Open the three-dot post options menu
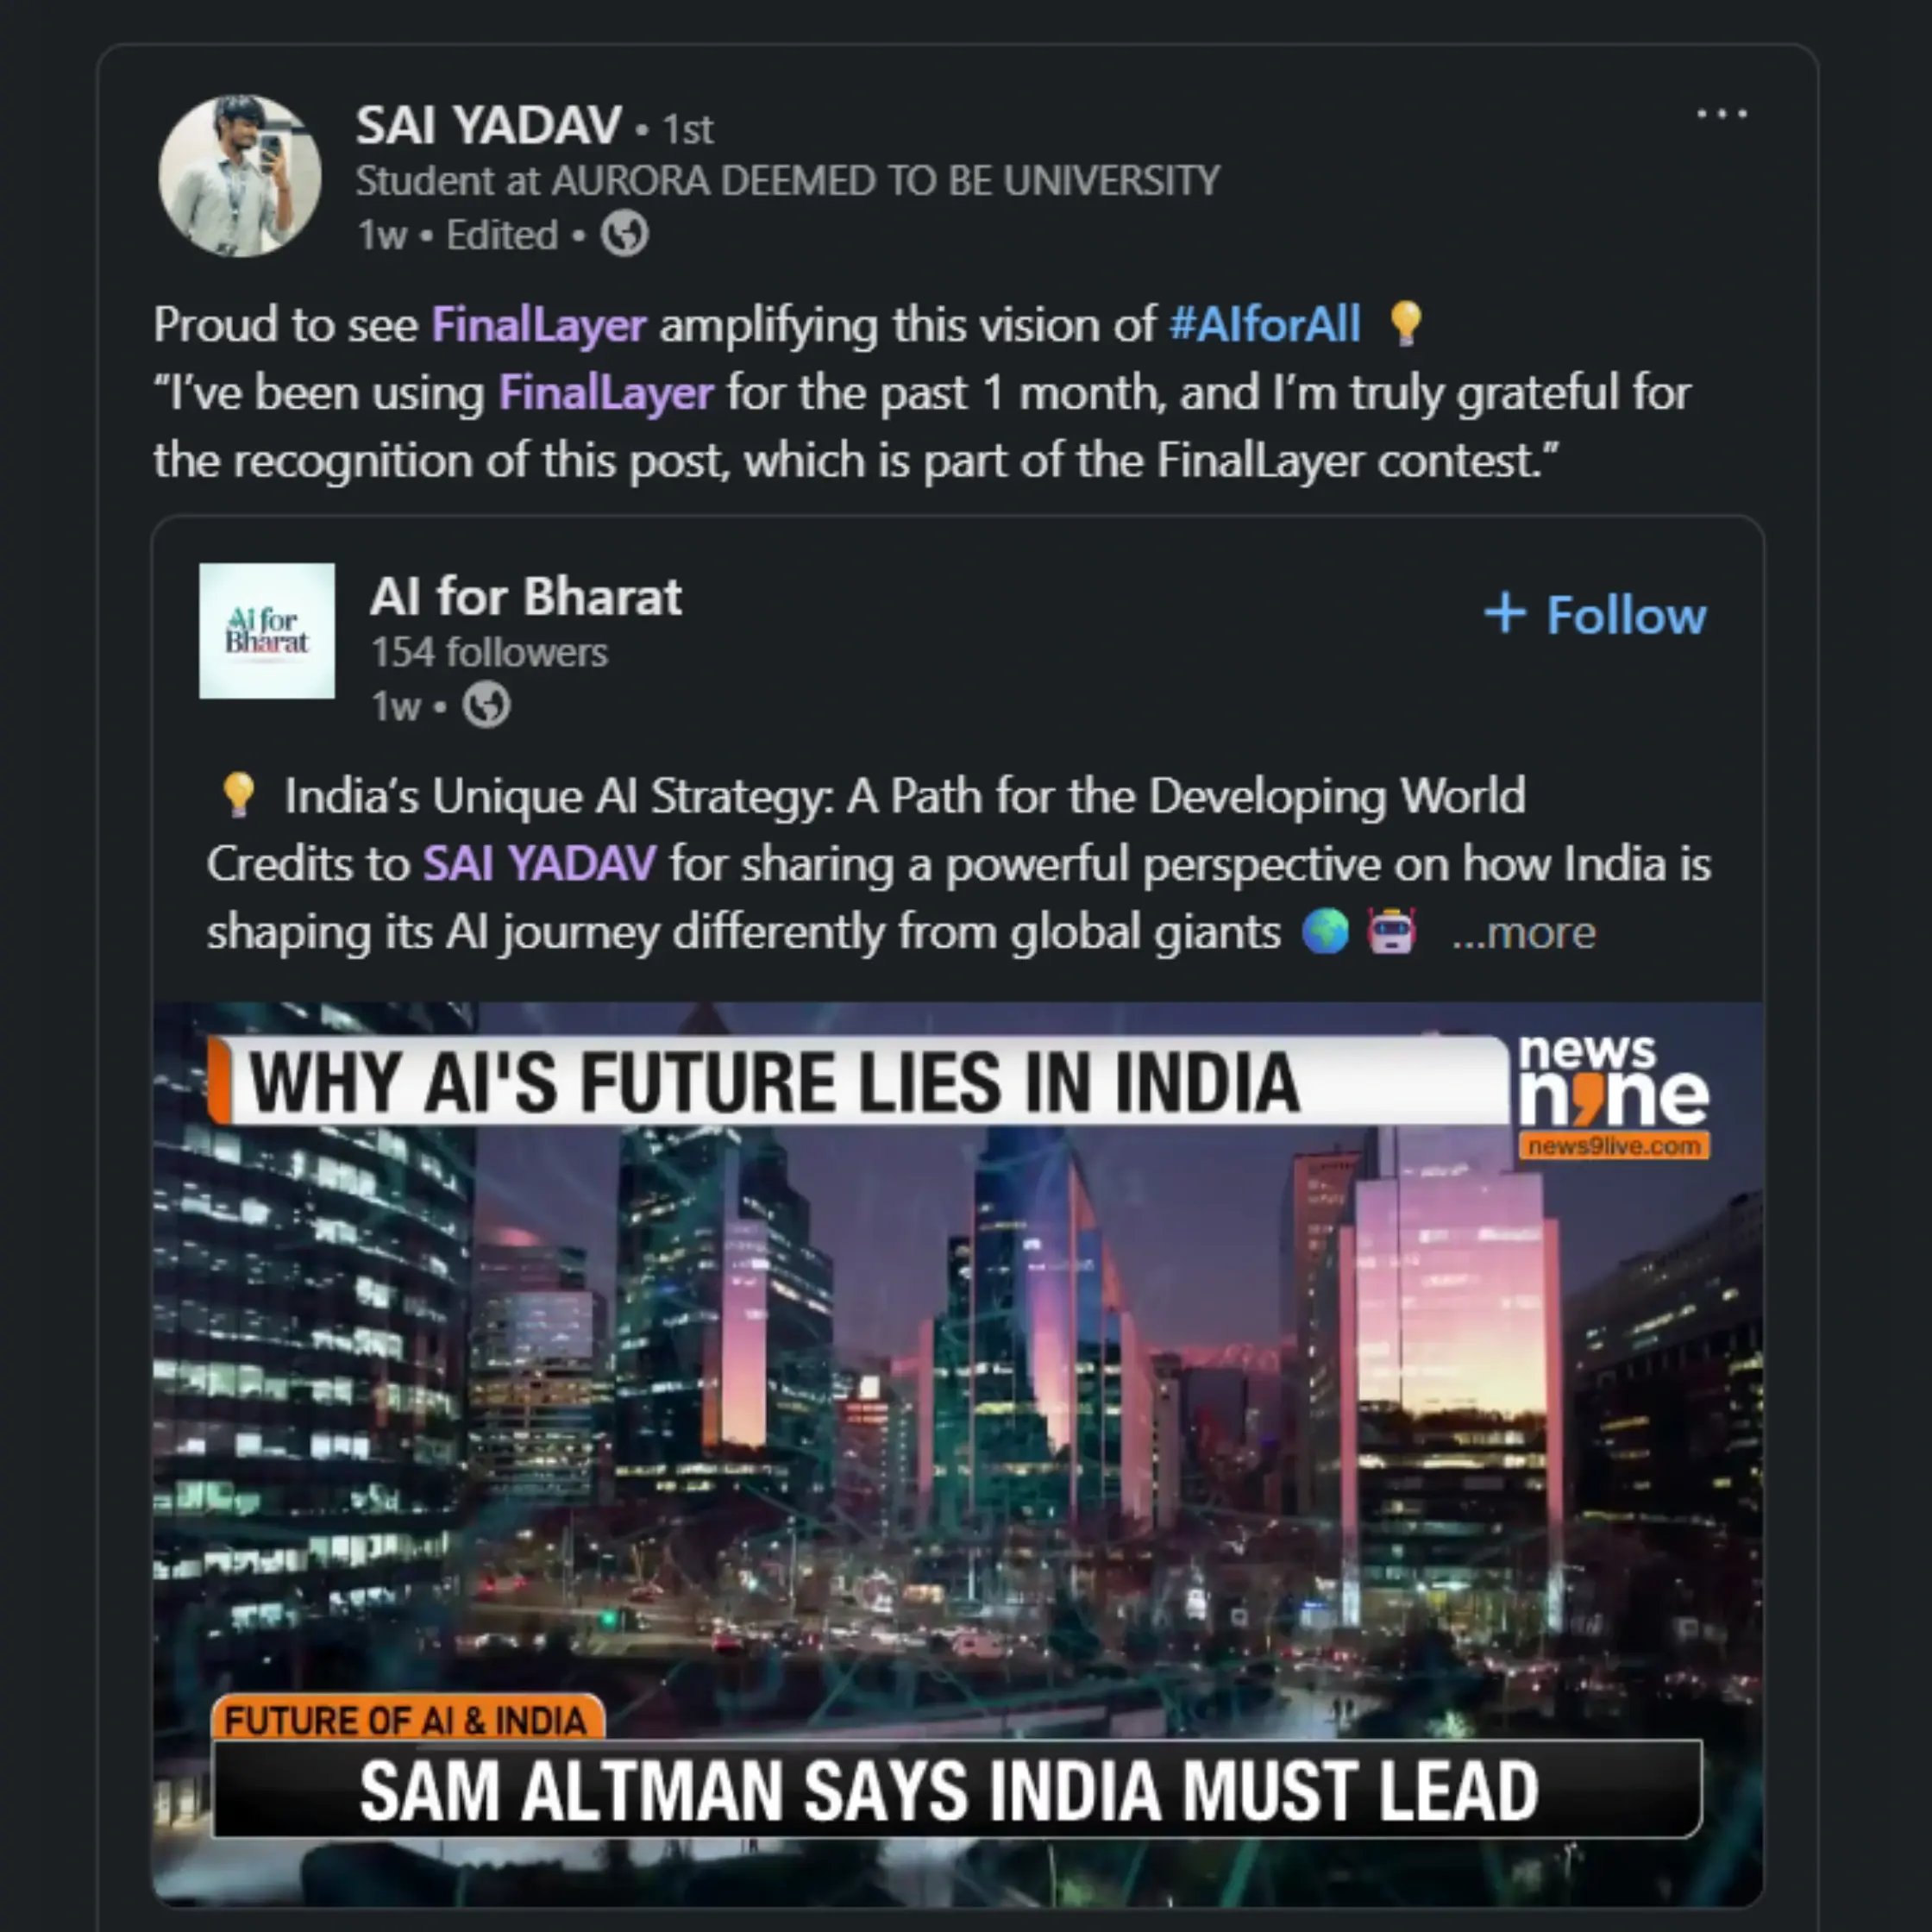1932x1932 pixels. pos(1721,114)
